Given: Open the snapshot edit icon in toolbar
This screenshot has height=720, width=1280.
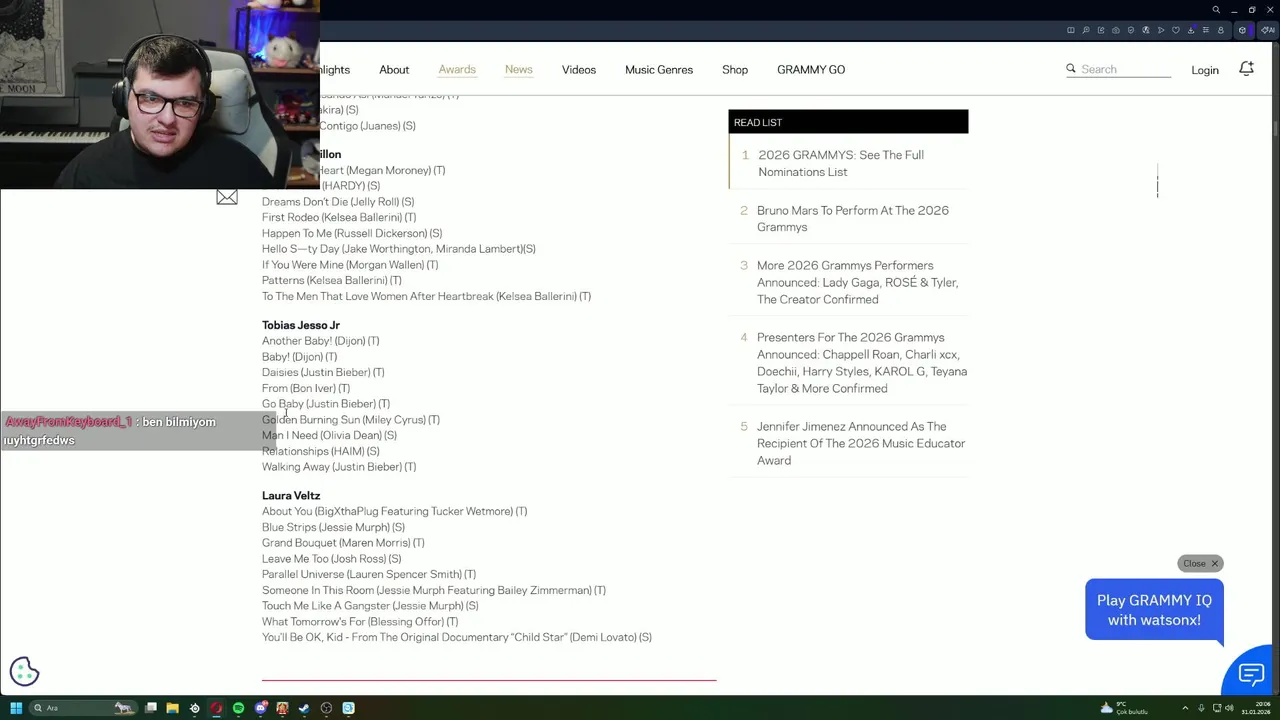Looking at the screenshot, I should [x=1101, y=30].
